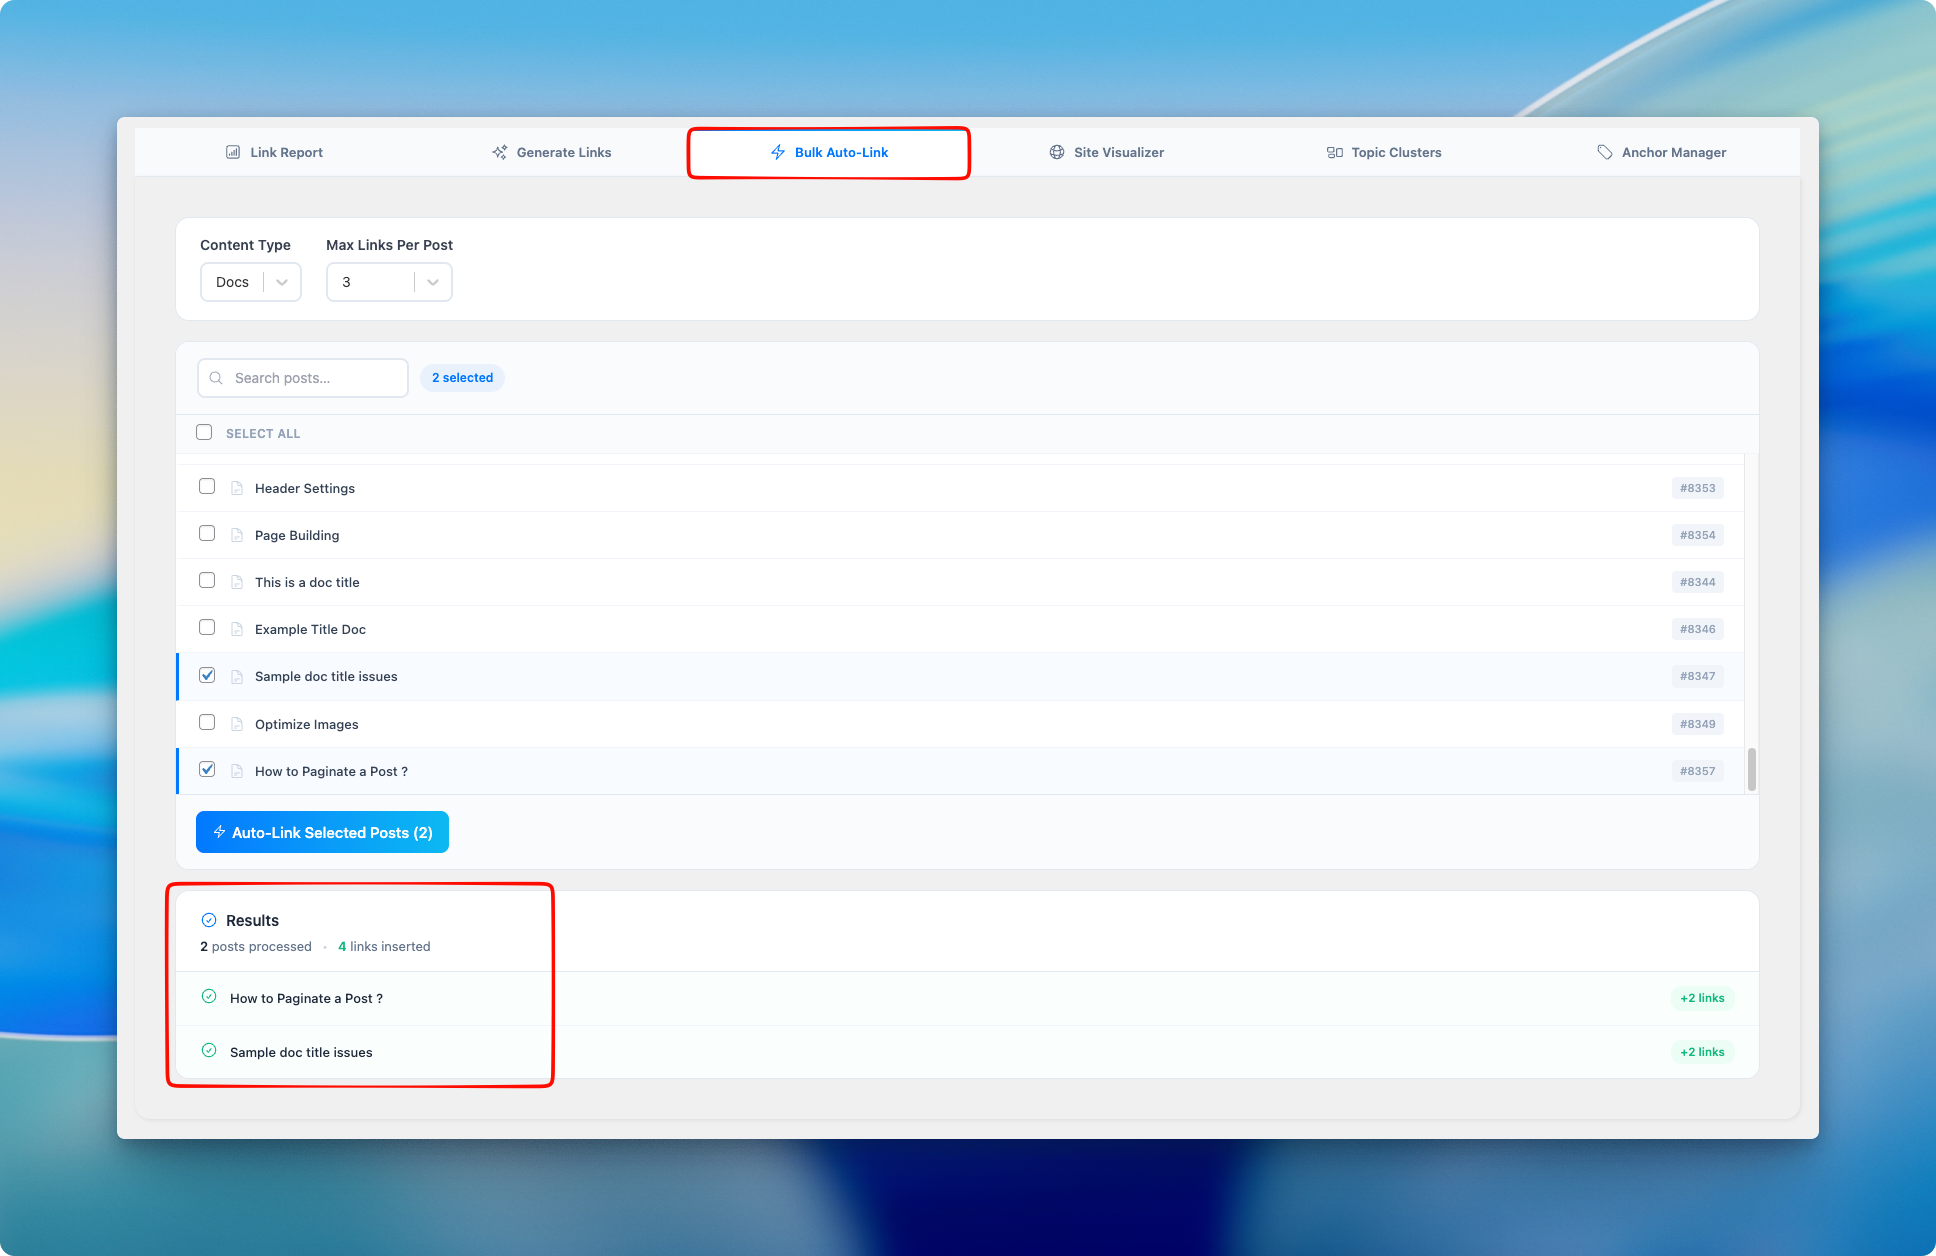Uncheck Sample doc title issues checkbox
This screenshot has width=1936, height=1256.
click(207, 675)
